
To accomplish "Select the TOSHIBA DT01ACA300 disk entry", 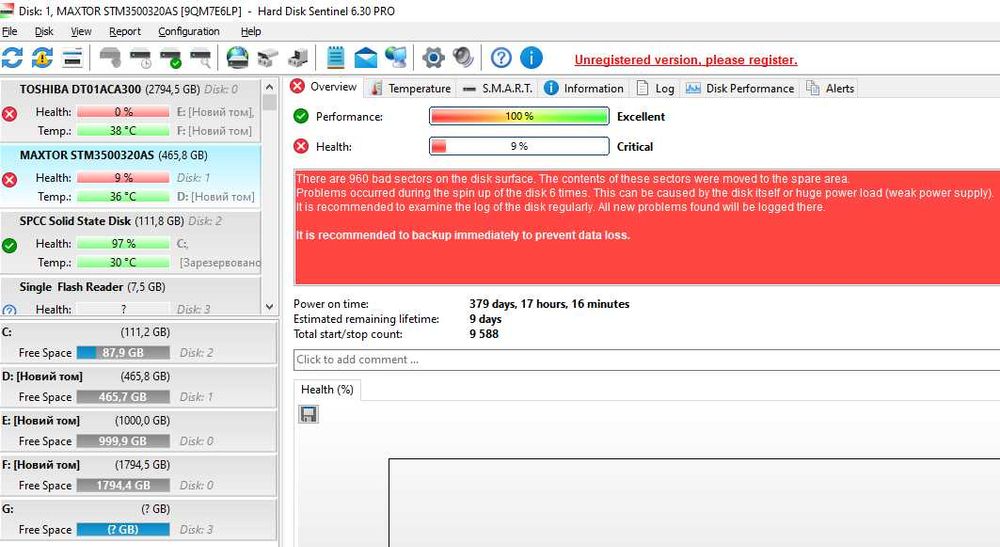I will (x=131, y=110).
